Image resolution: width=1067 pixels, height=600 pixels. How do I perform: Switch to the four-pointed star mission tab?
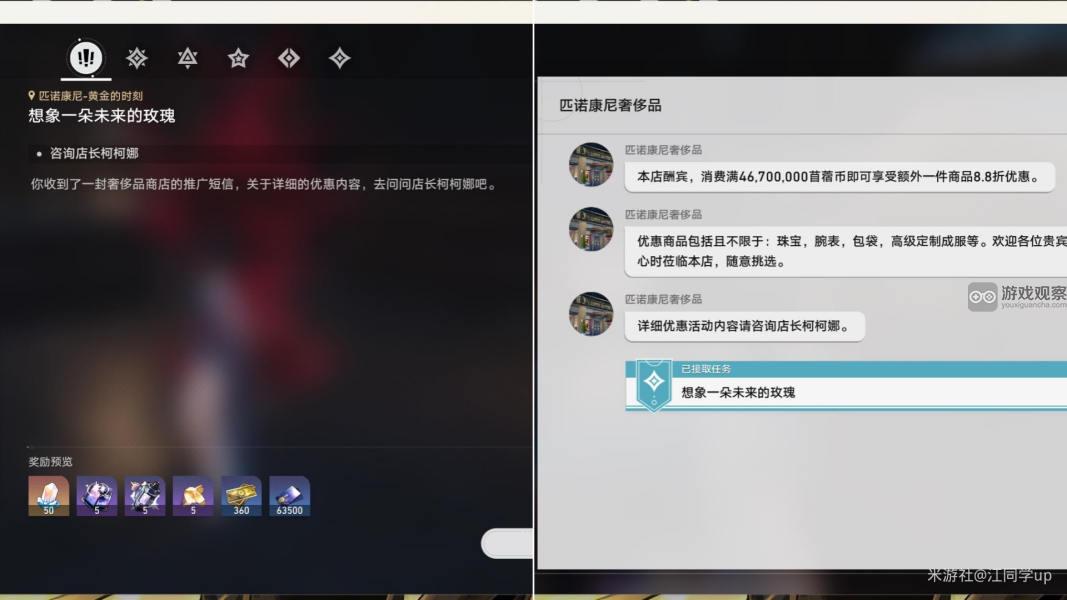pyautogui.click(x=136, y=58)
